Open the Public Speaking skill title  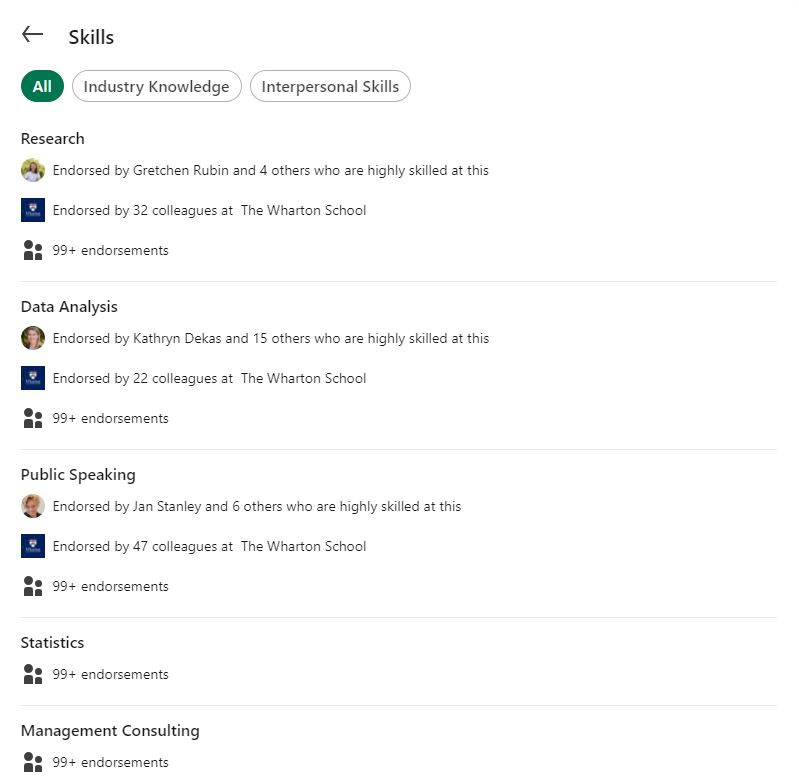pos(78,475)
